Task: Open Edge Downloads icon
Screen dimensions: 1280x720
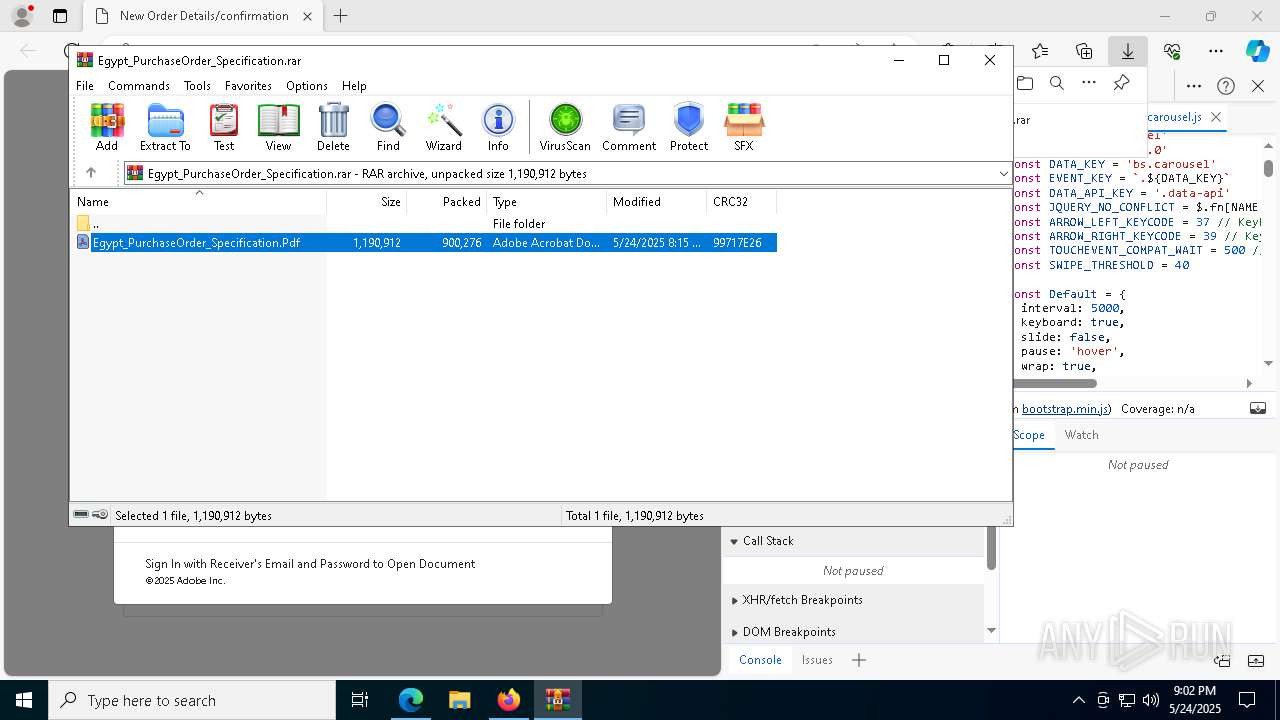Action: (1128, 51)
